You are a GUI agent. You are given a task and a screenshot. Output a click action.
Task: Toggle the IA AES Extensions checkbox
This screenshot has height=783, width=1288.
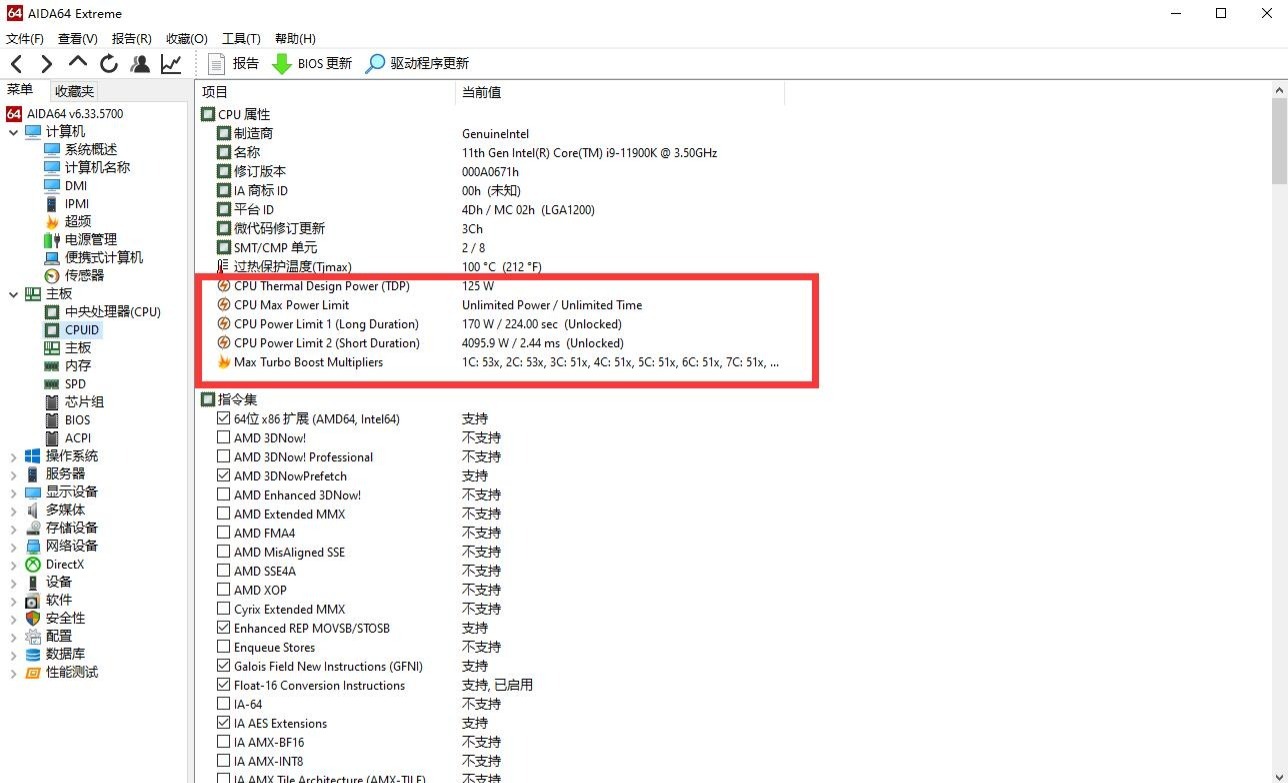coord(224,723)
